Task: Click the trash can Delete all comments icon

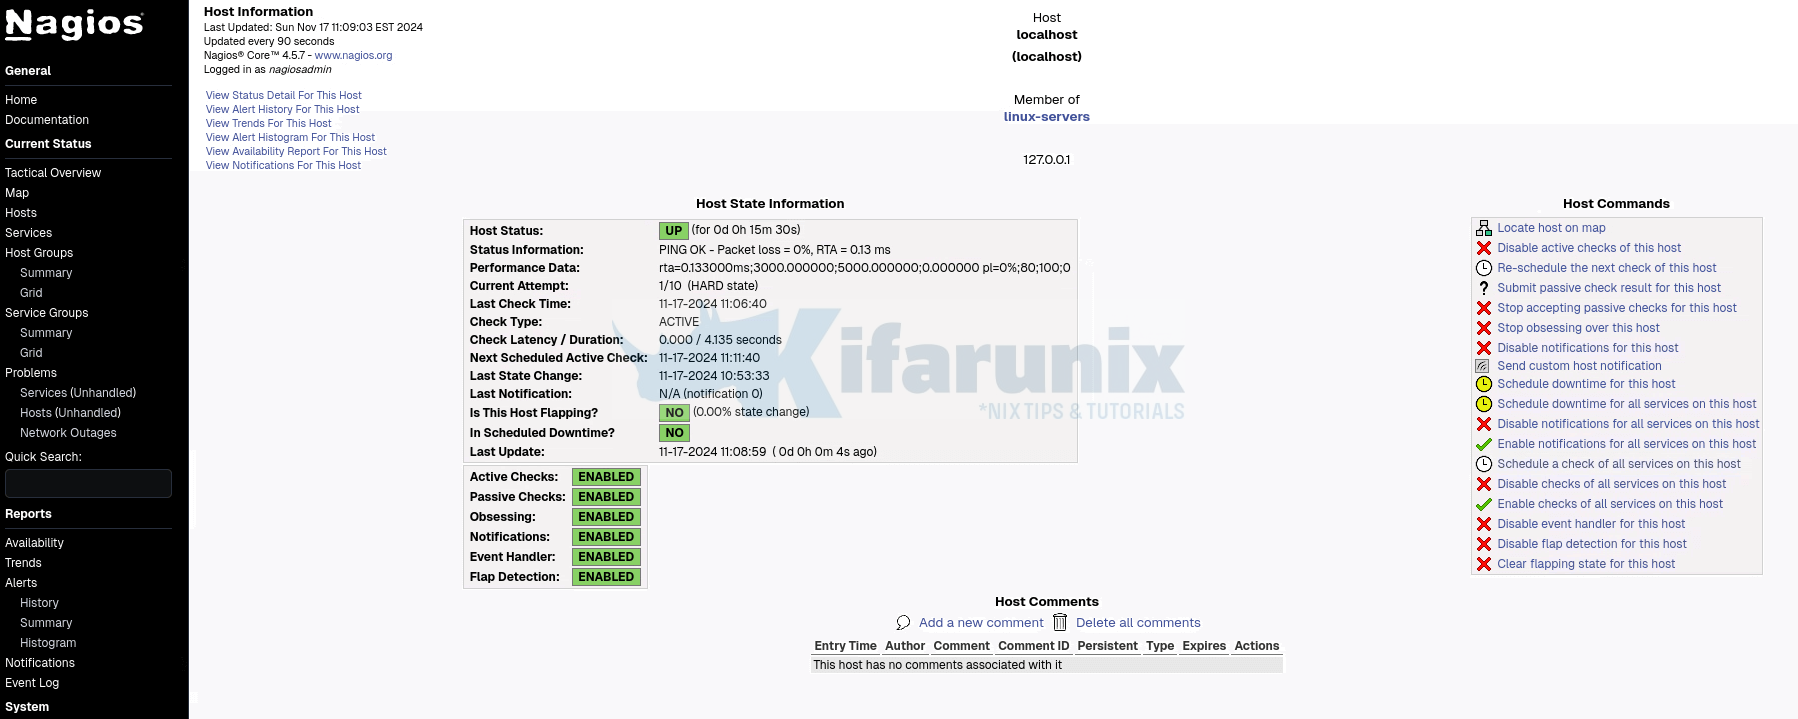Action: point(1060,623)
